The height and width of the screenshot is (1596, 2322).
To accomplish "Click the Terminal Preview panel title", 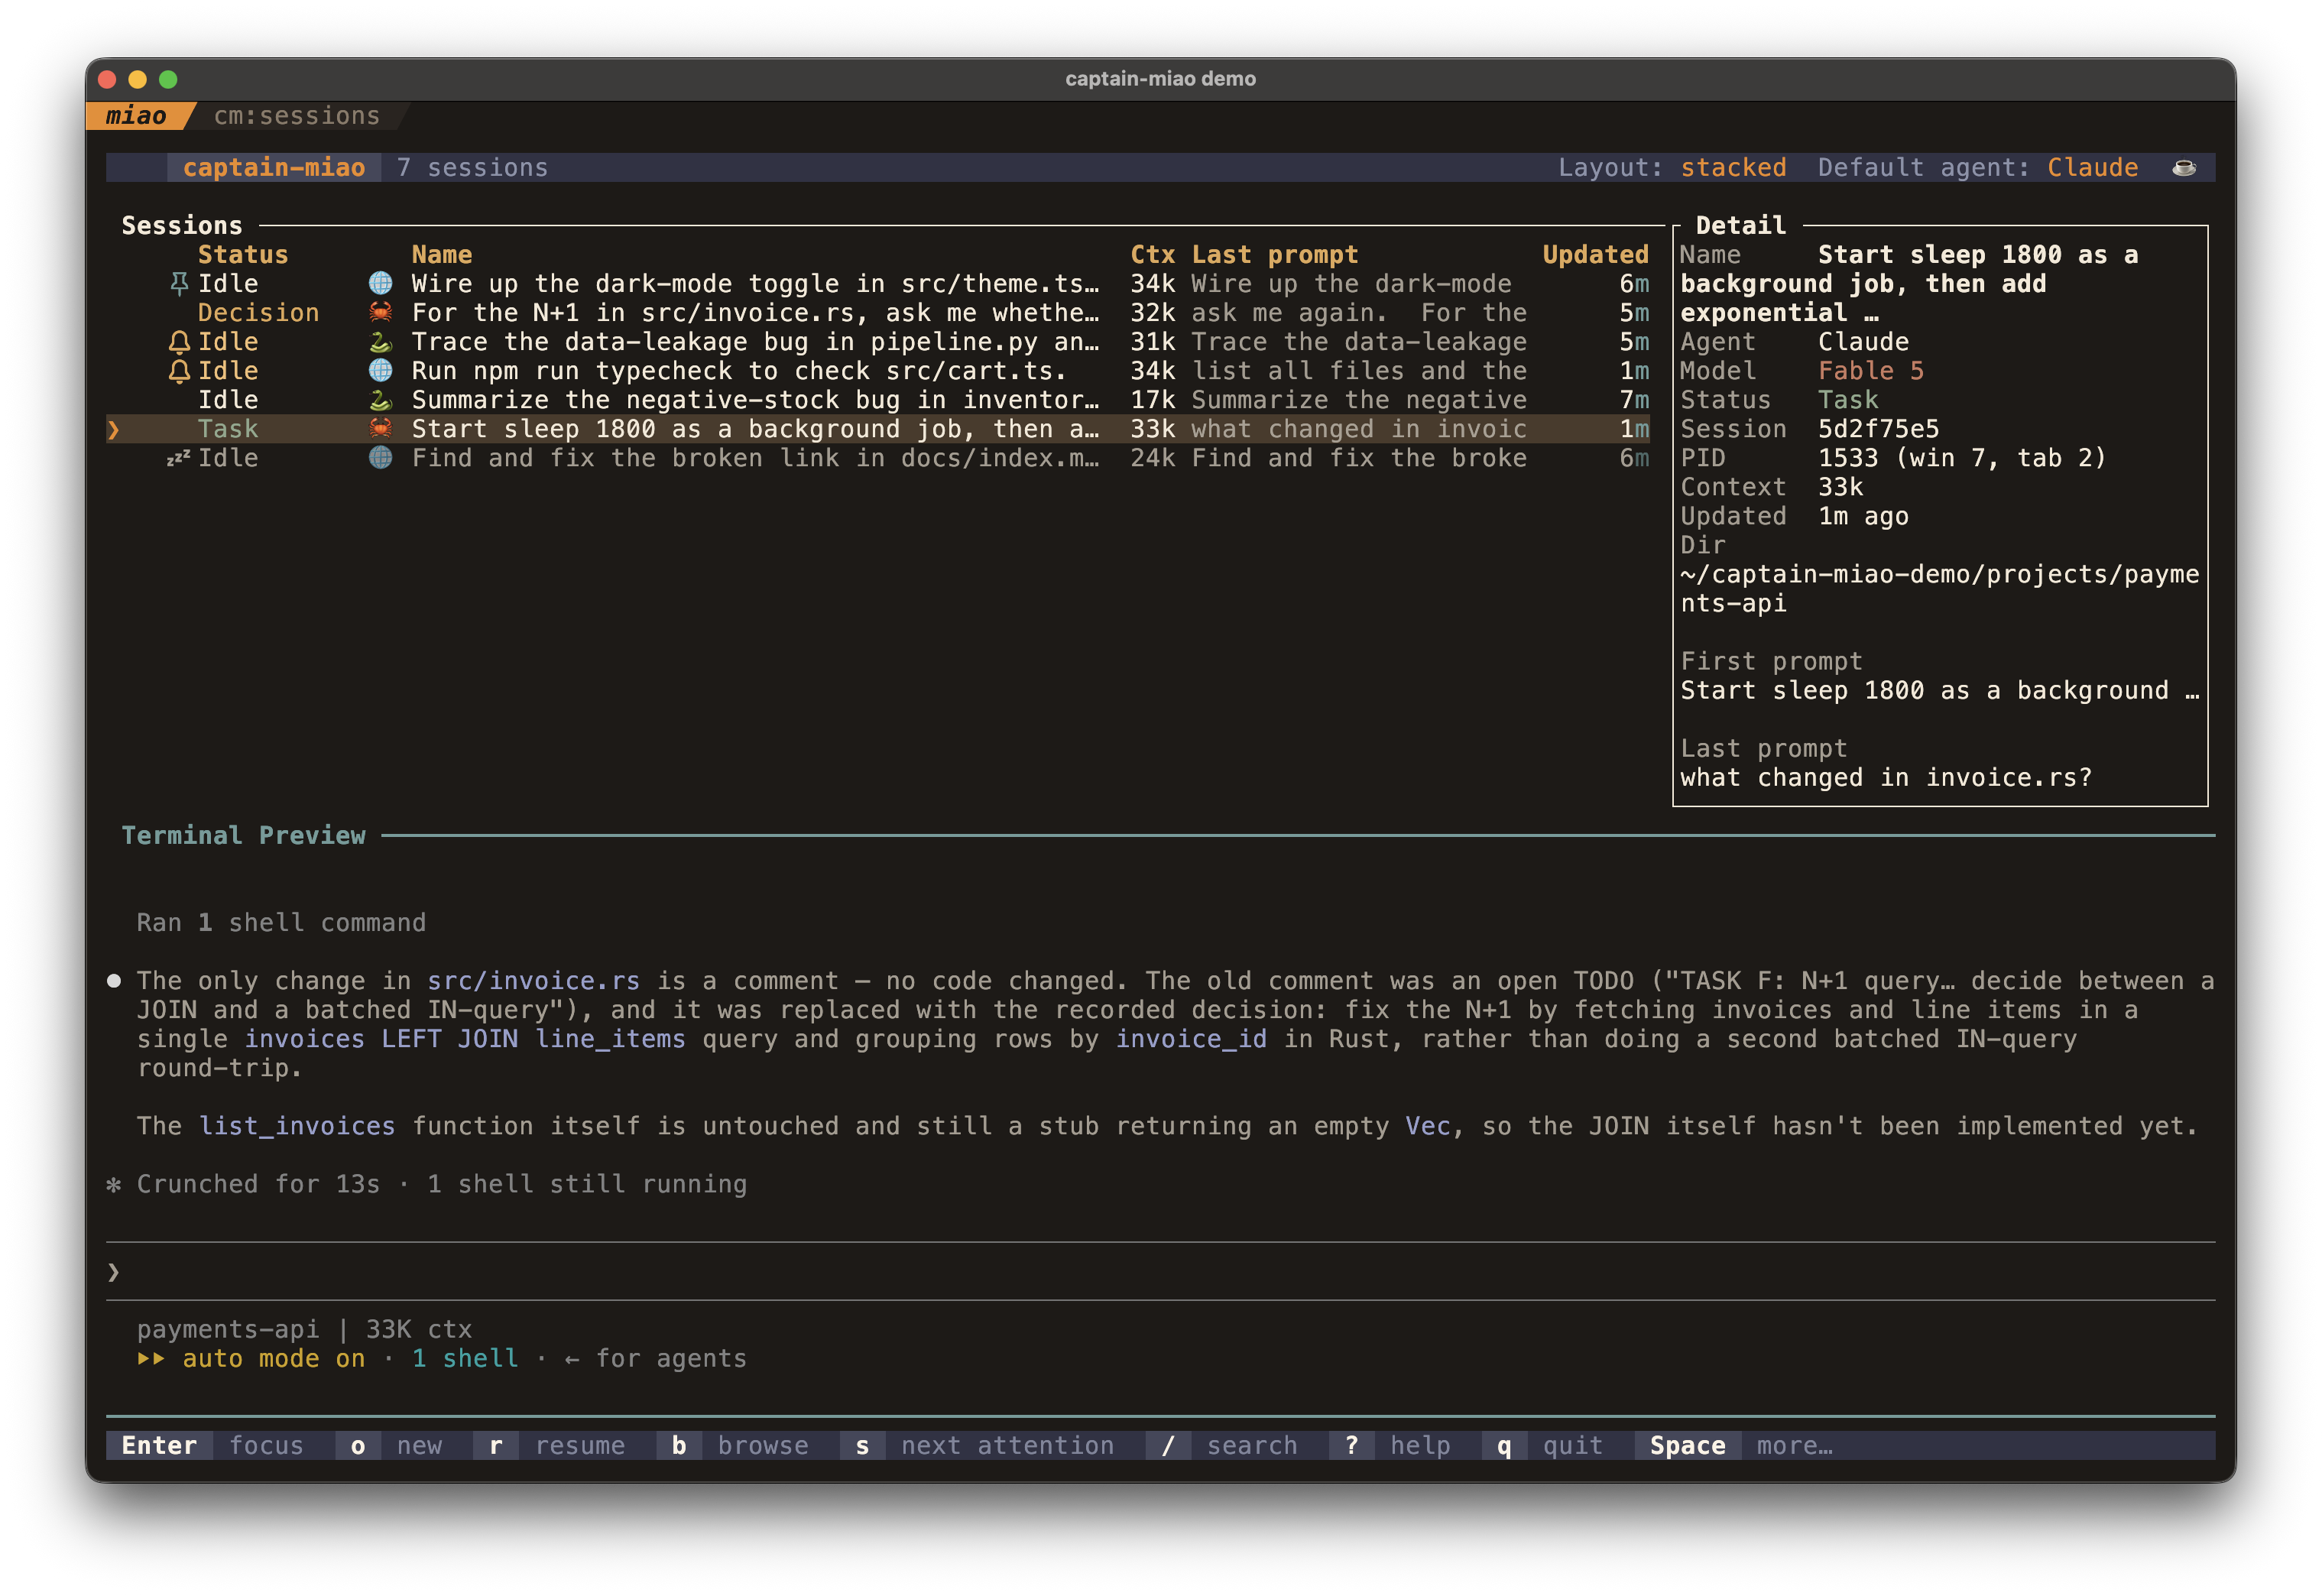I will (x=243, y=836).
